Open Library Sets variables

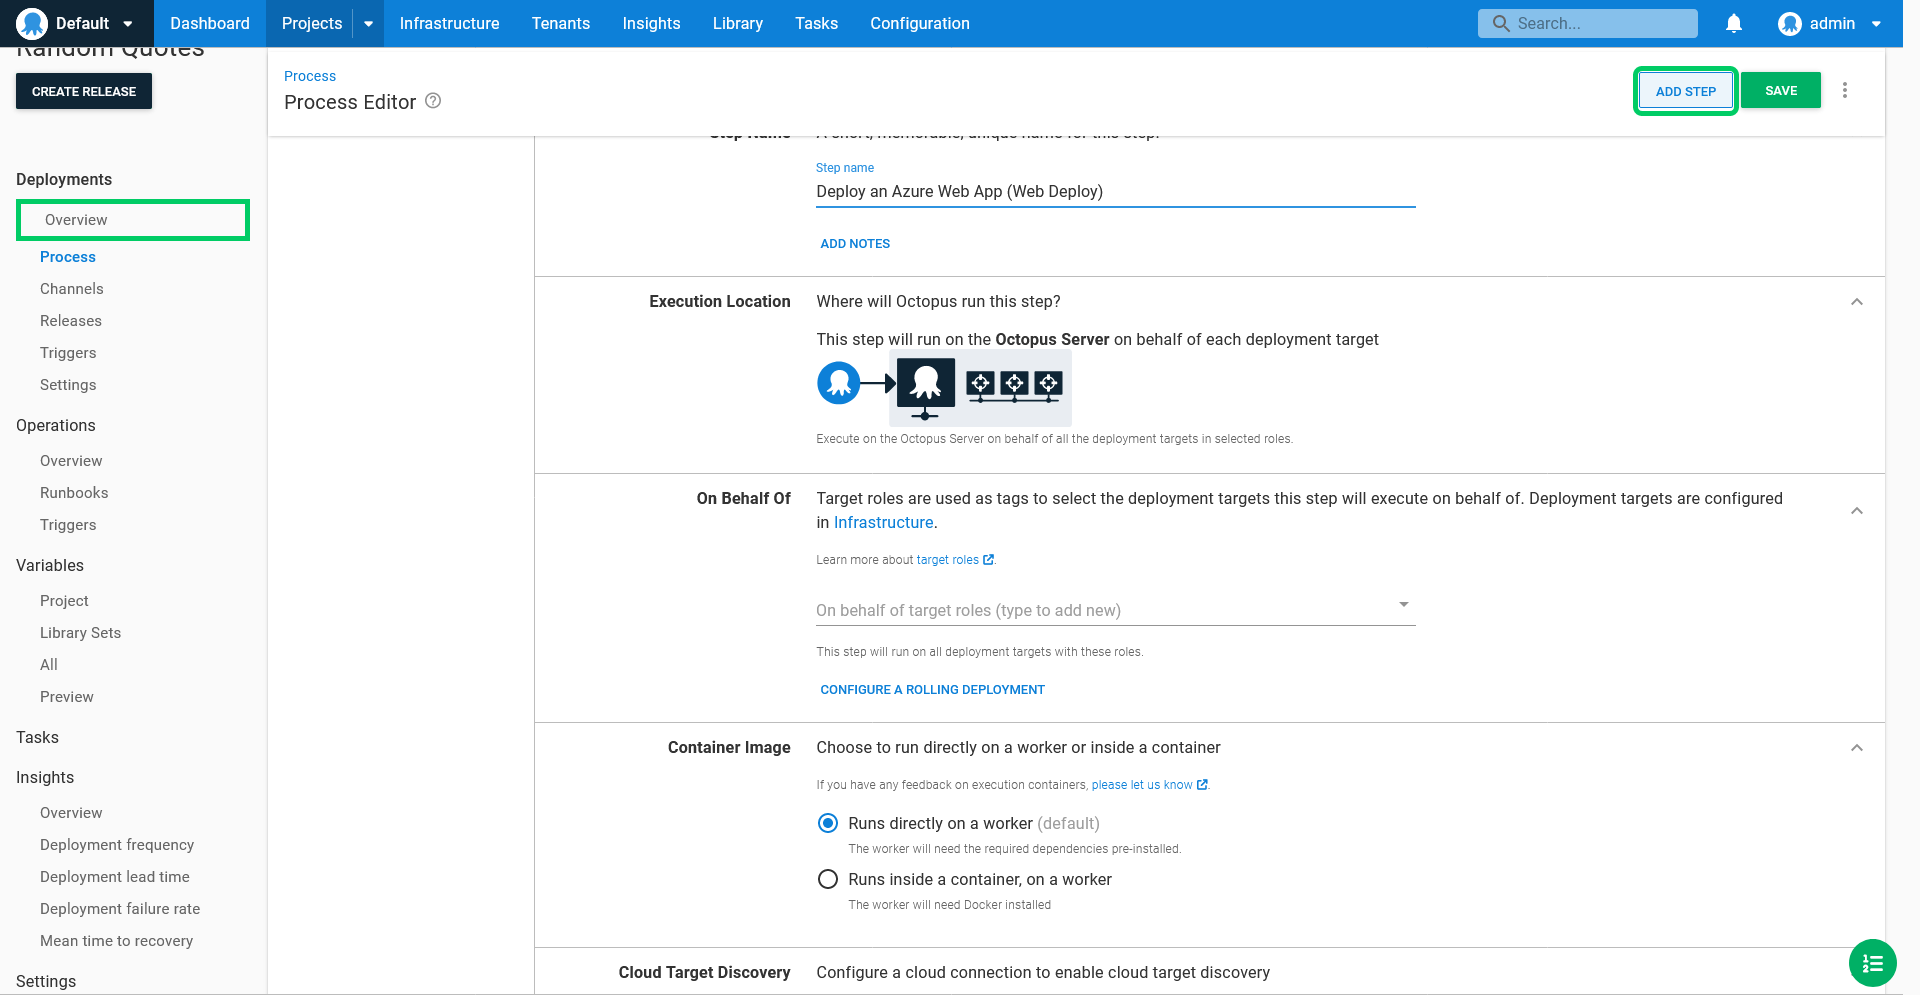click(x=80, y=633)
